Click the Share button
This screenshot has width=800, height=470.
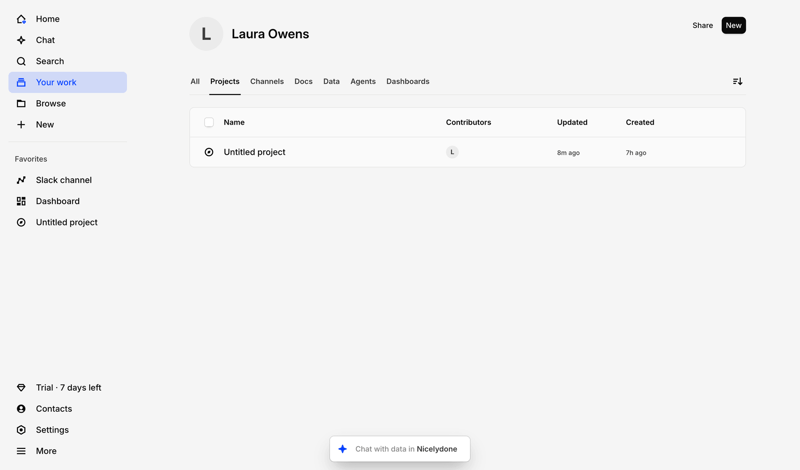coord(703,25)
